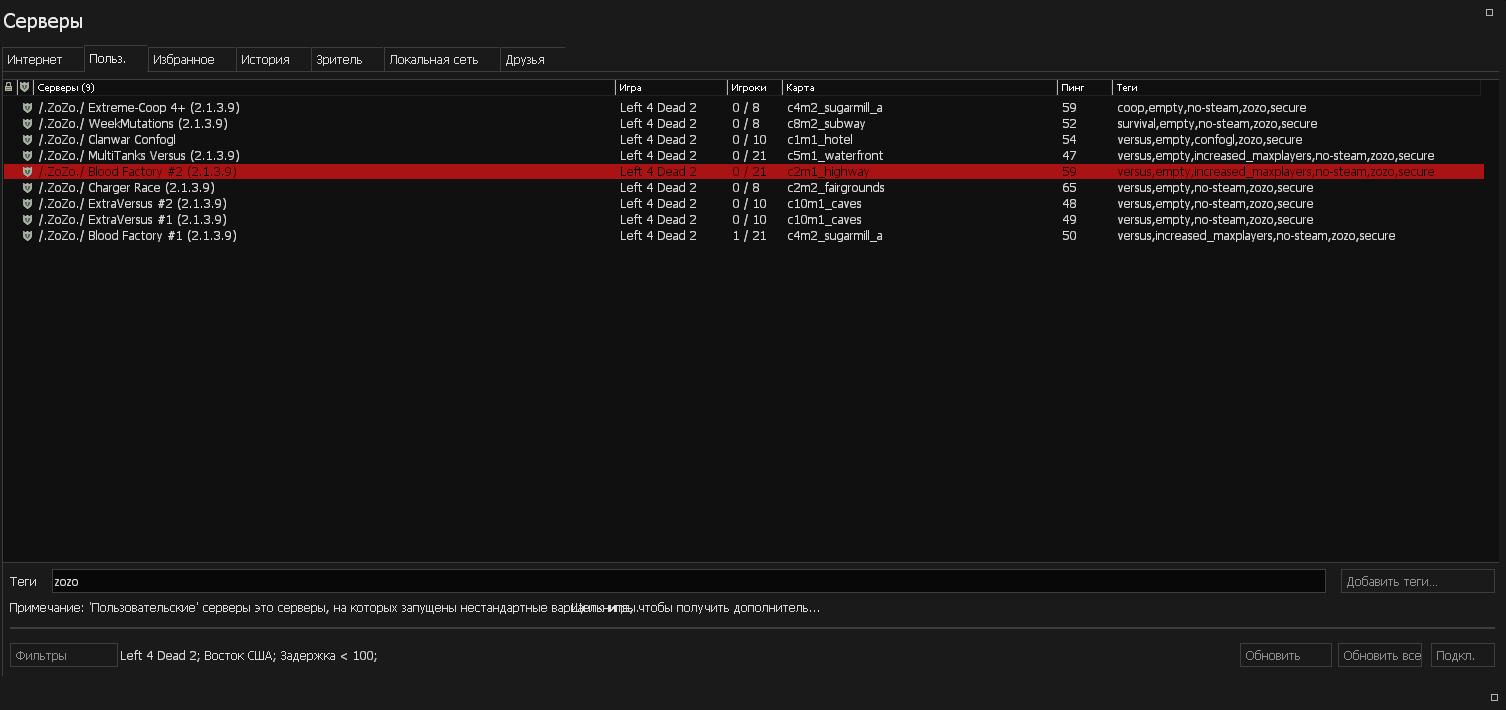Click the shield icon on MultiTanks Versus row

pos(27,156)
